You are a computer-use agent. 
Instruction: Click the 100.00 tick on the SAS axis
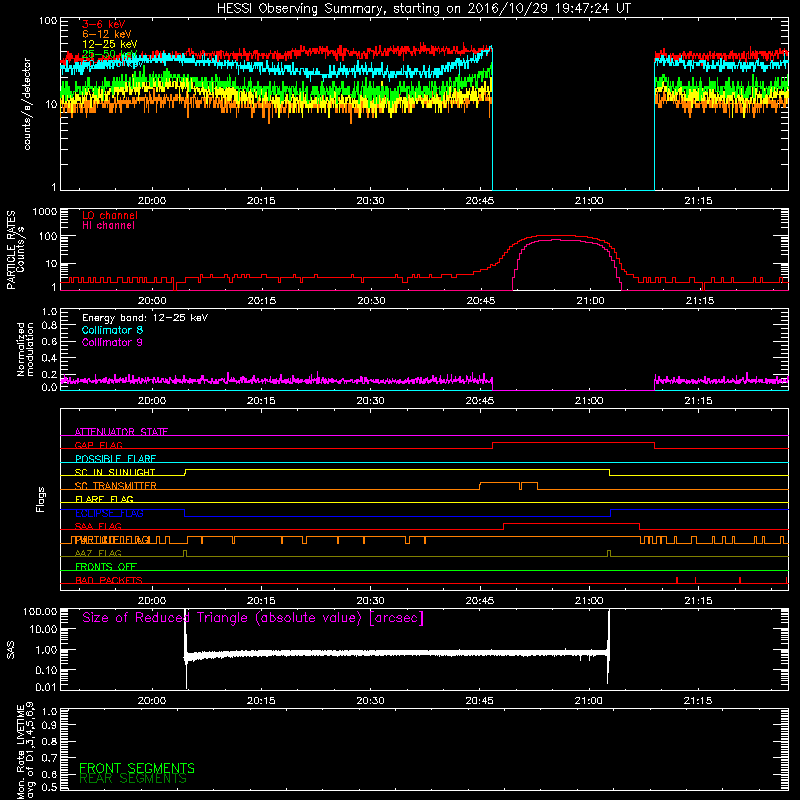pos(40,611)
